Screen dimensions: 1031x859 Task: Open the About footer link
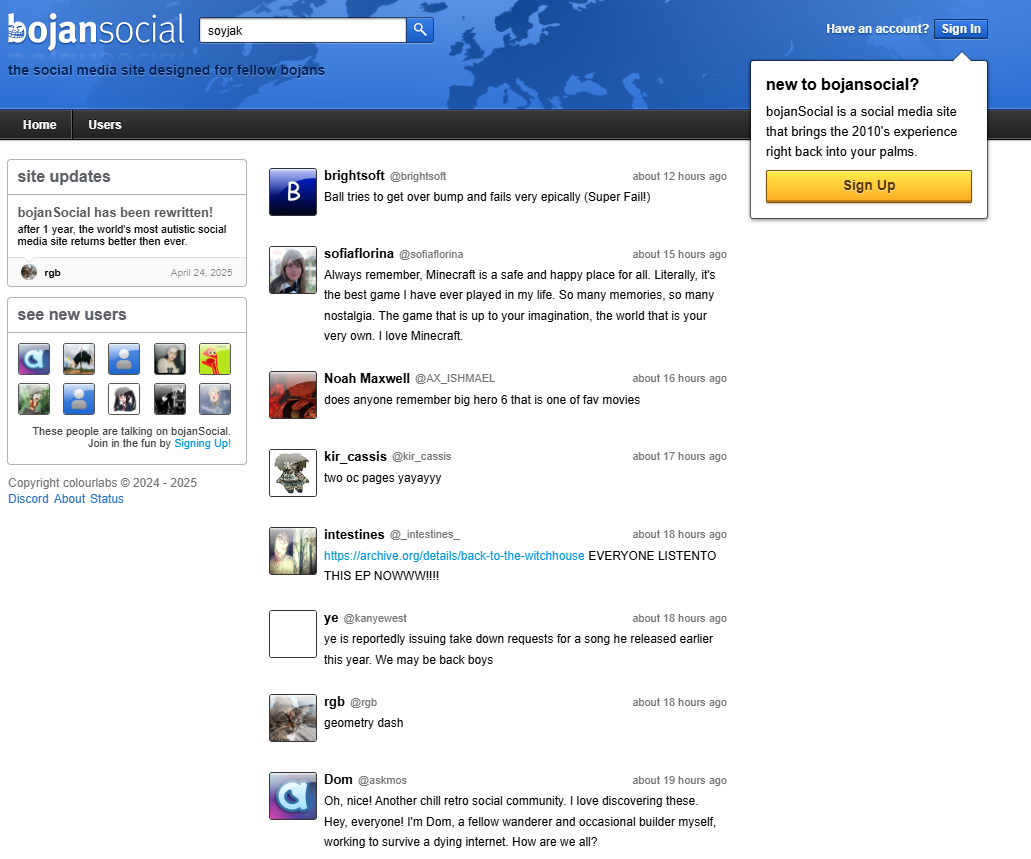[70, 499]
